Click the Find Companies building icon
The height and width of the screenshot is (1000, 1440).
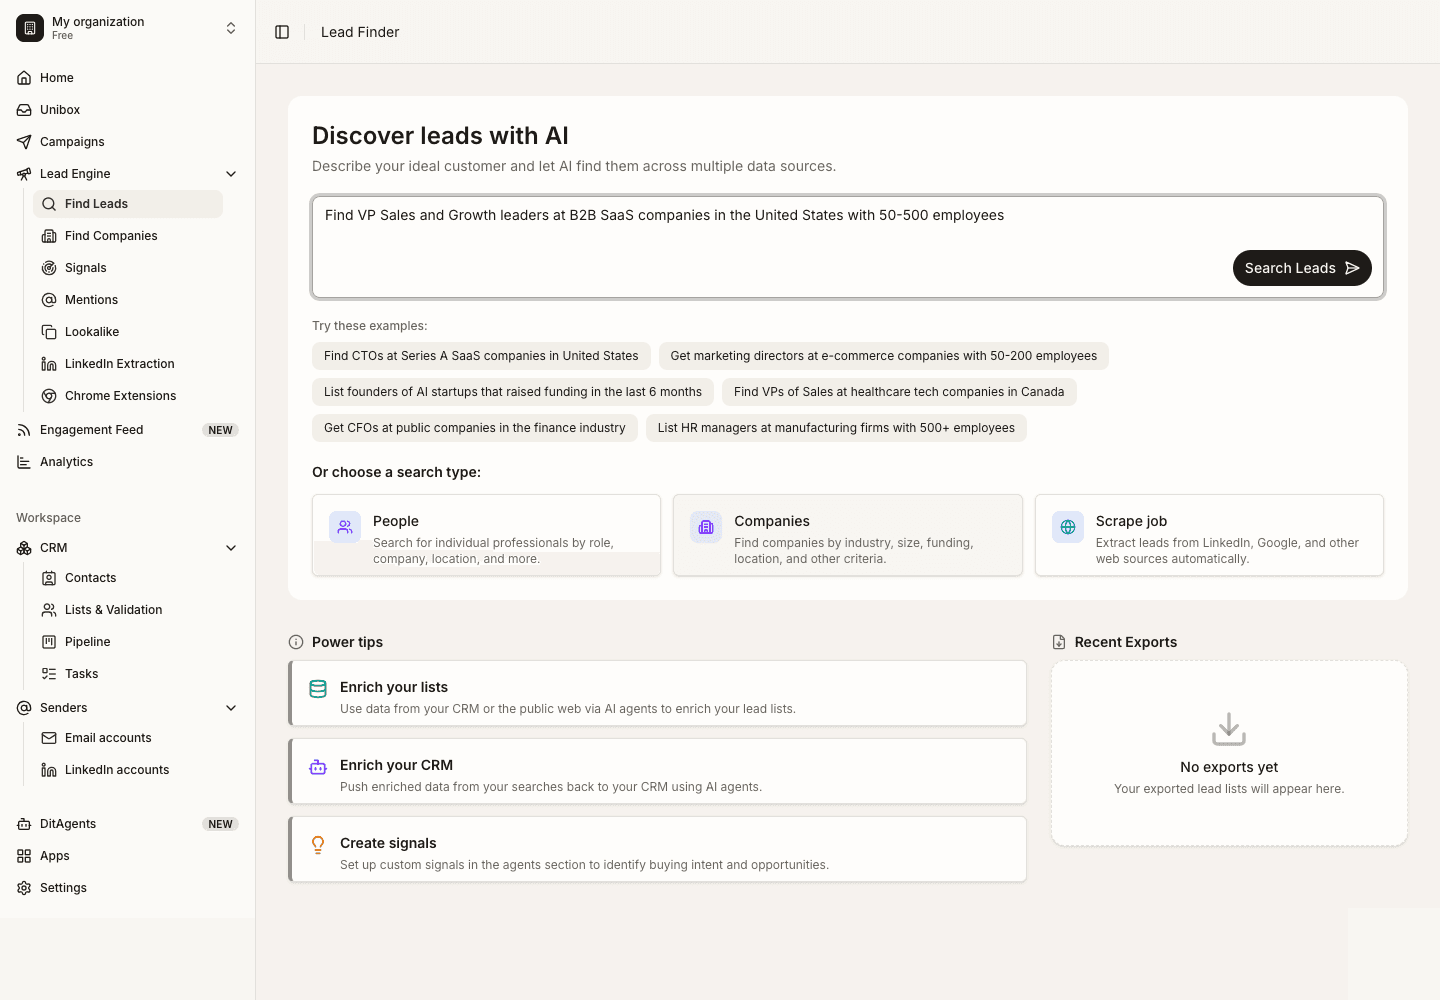49,236
